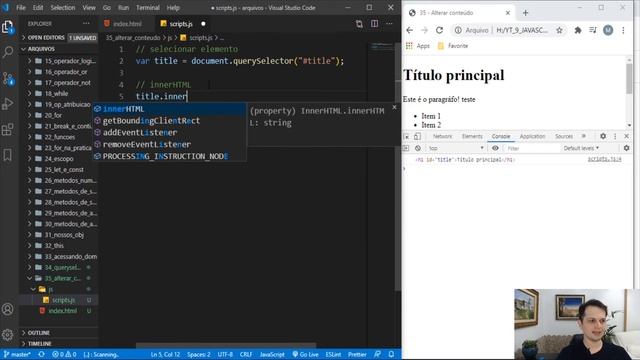Open the File menu
640x360 pixels.
pos(21,8)
